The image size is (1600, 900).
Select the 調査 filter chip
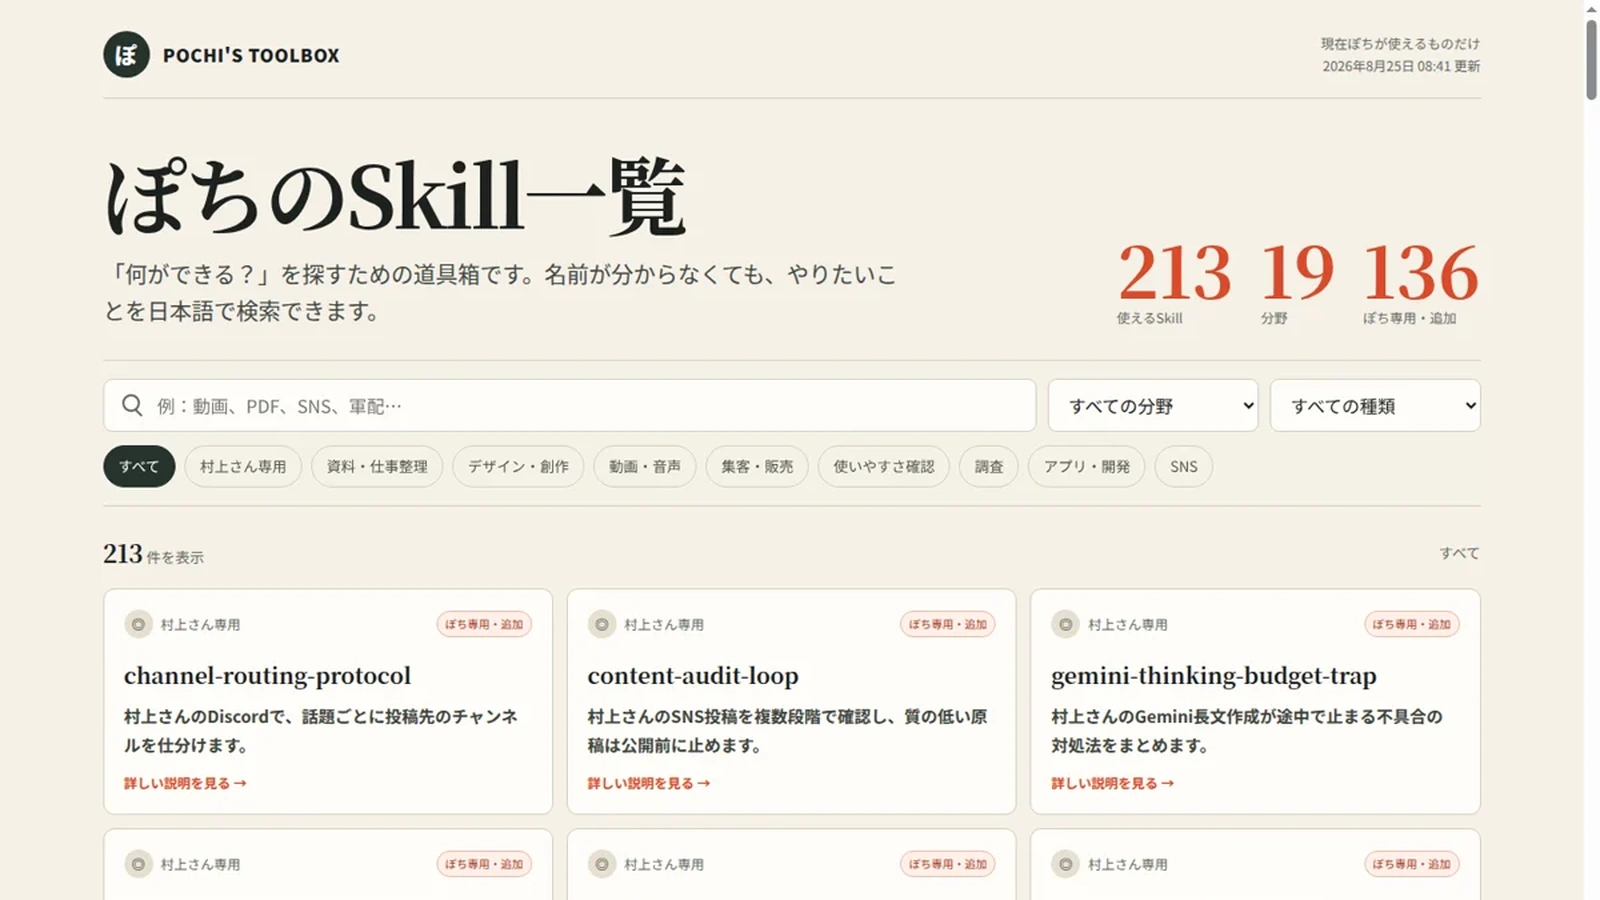[989, 466]
